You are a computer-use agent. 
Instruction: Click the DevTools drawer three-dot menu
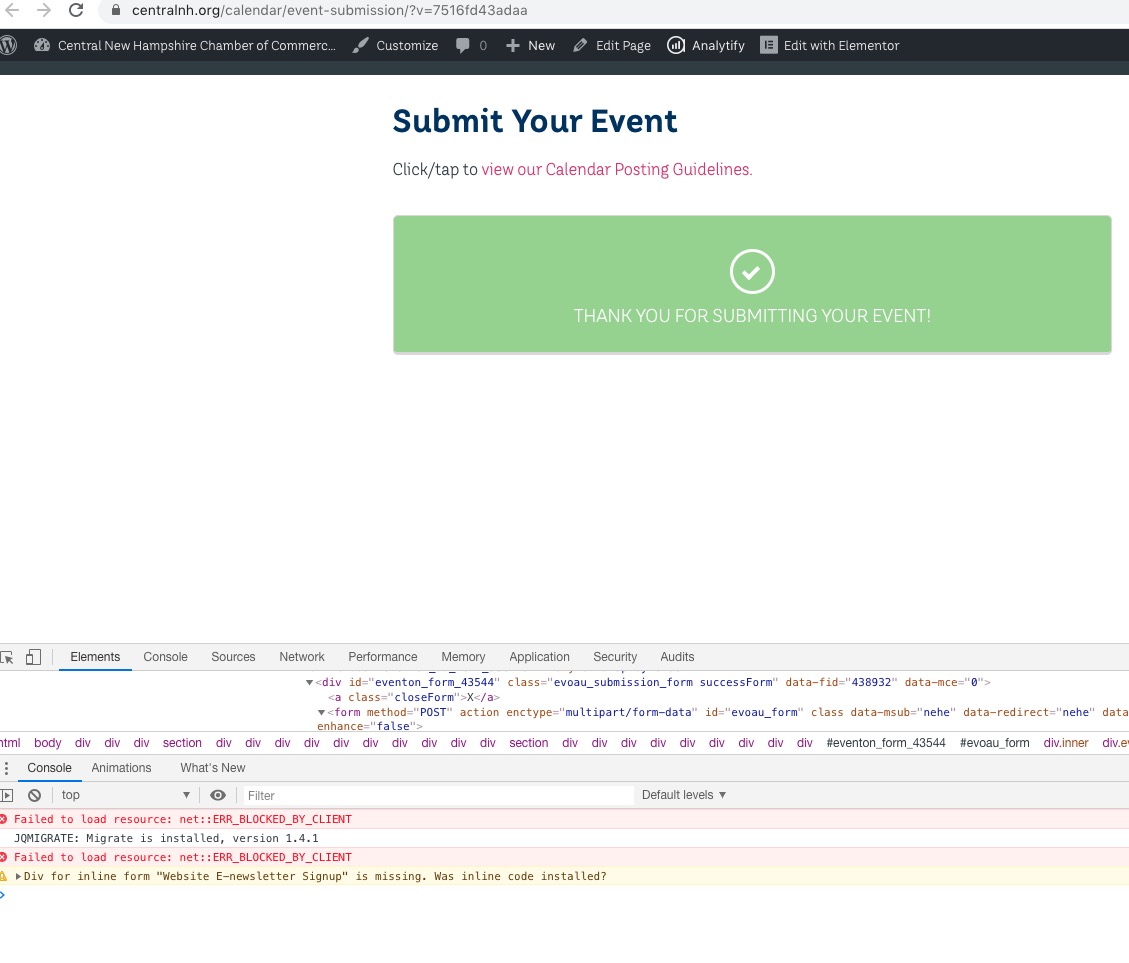6,768
